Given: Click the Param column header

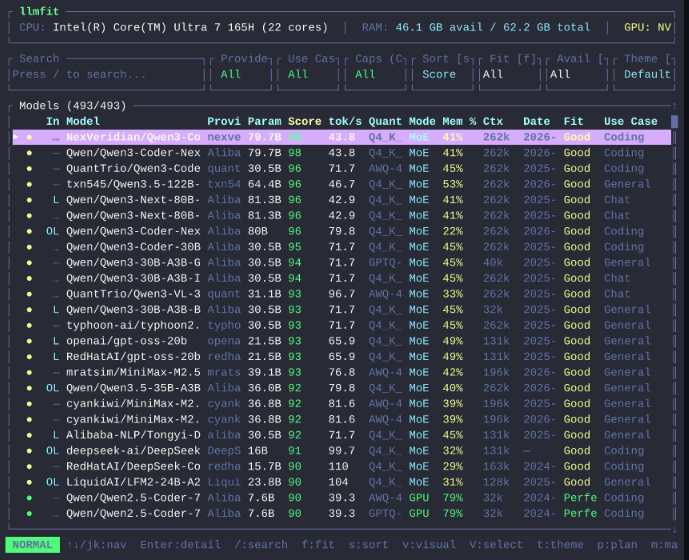Looking at the screenshot, I should (264, 121).
